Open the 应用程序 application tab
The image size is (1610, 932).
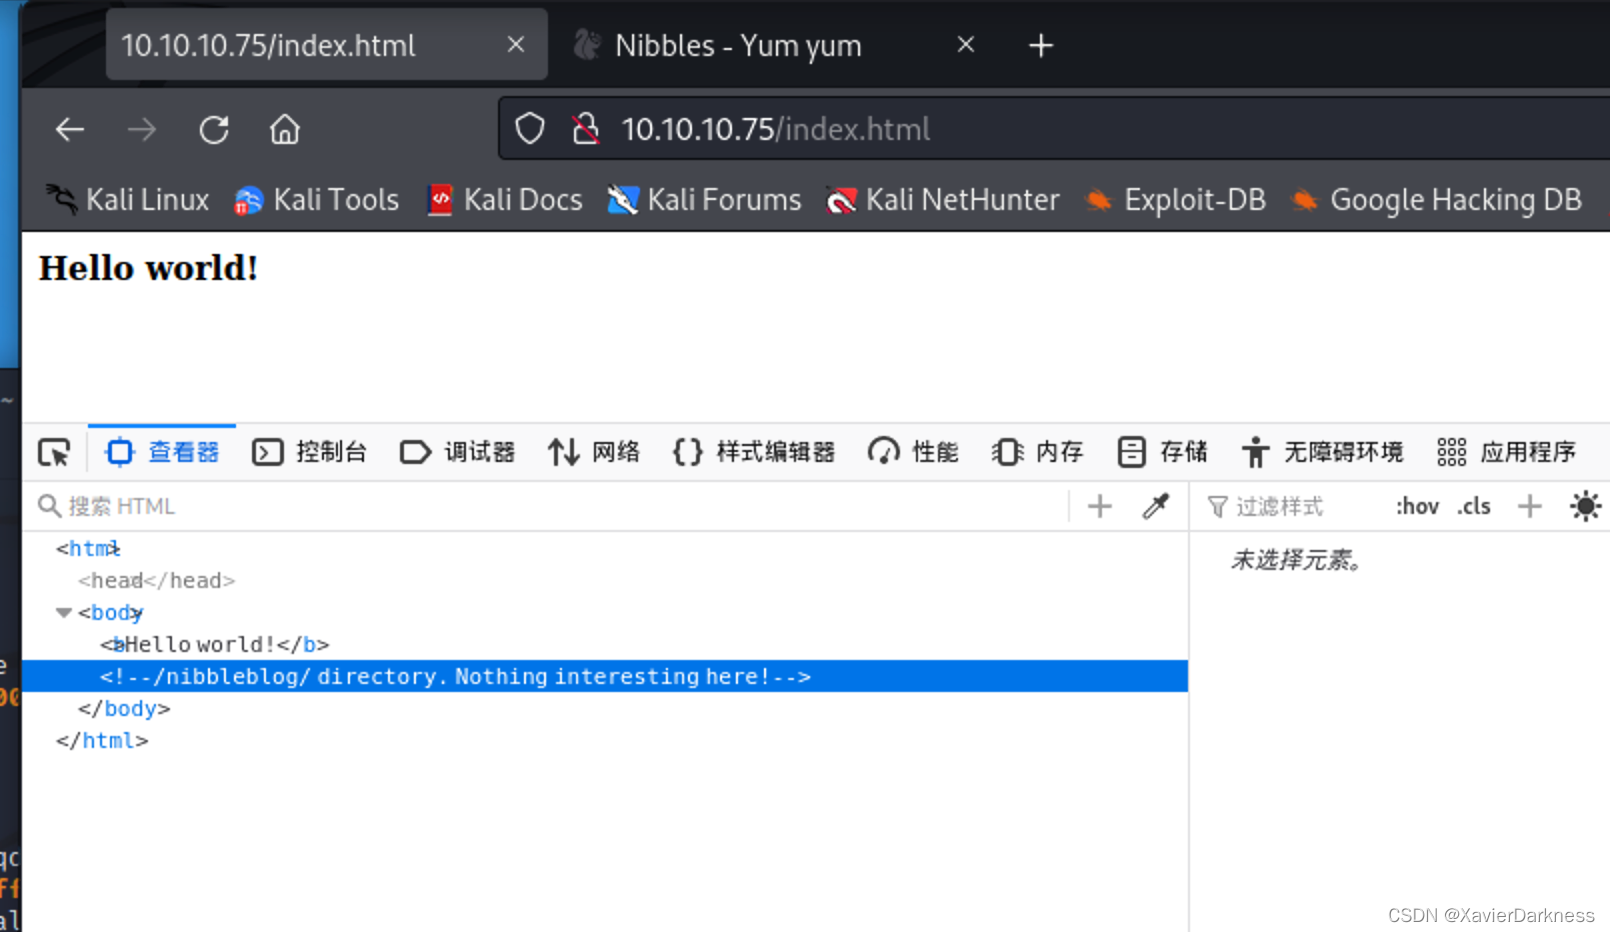click(x=1506, y=452)
